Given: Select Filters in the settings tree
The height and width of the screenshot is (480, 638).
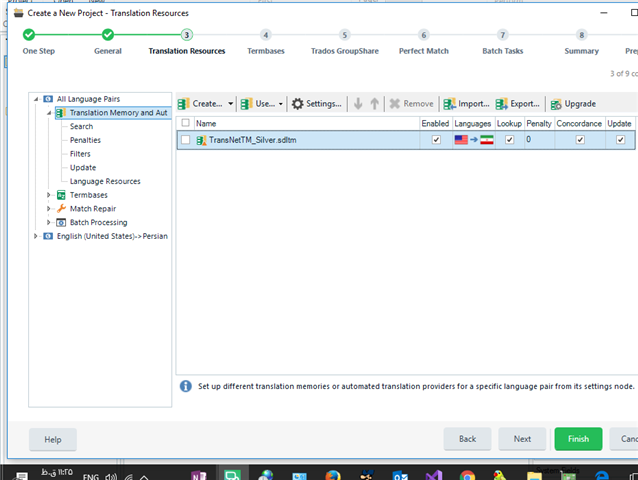Looking at the screenshot, I should coord(80,154).
